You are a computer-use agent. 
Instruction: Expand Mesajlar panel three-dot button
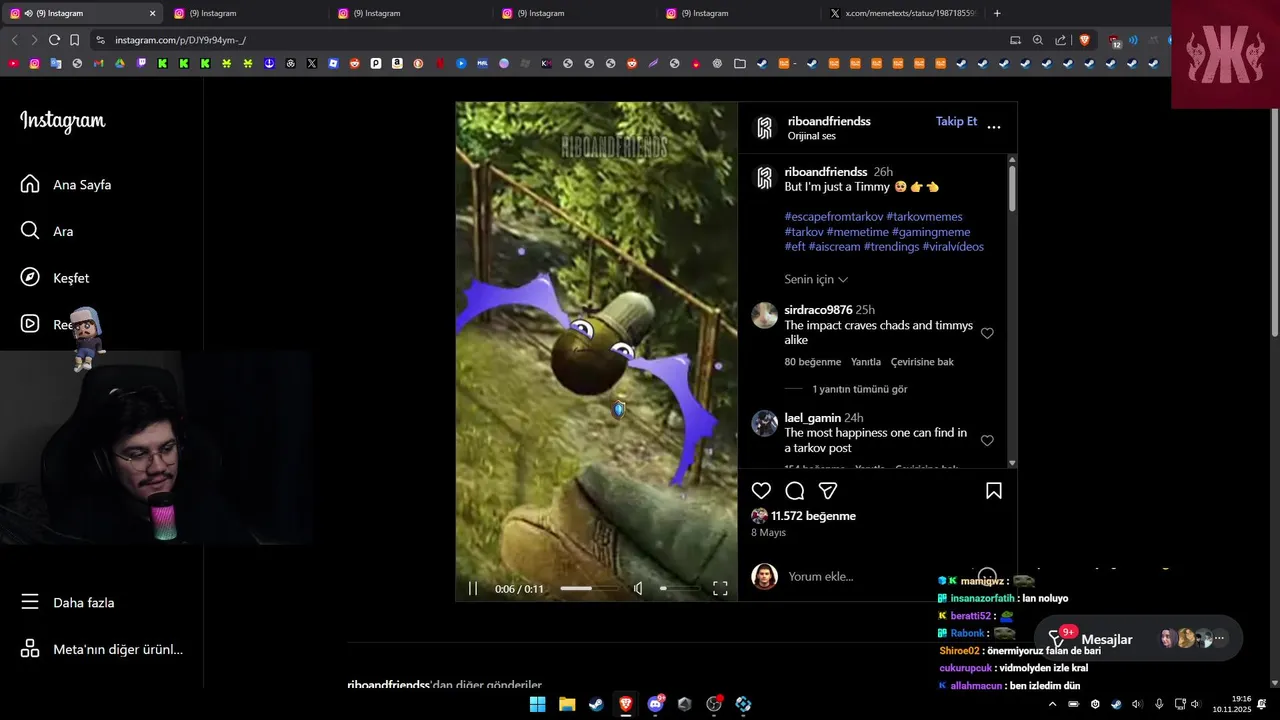coord(1219,638)
